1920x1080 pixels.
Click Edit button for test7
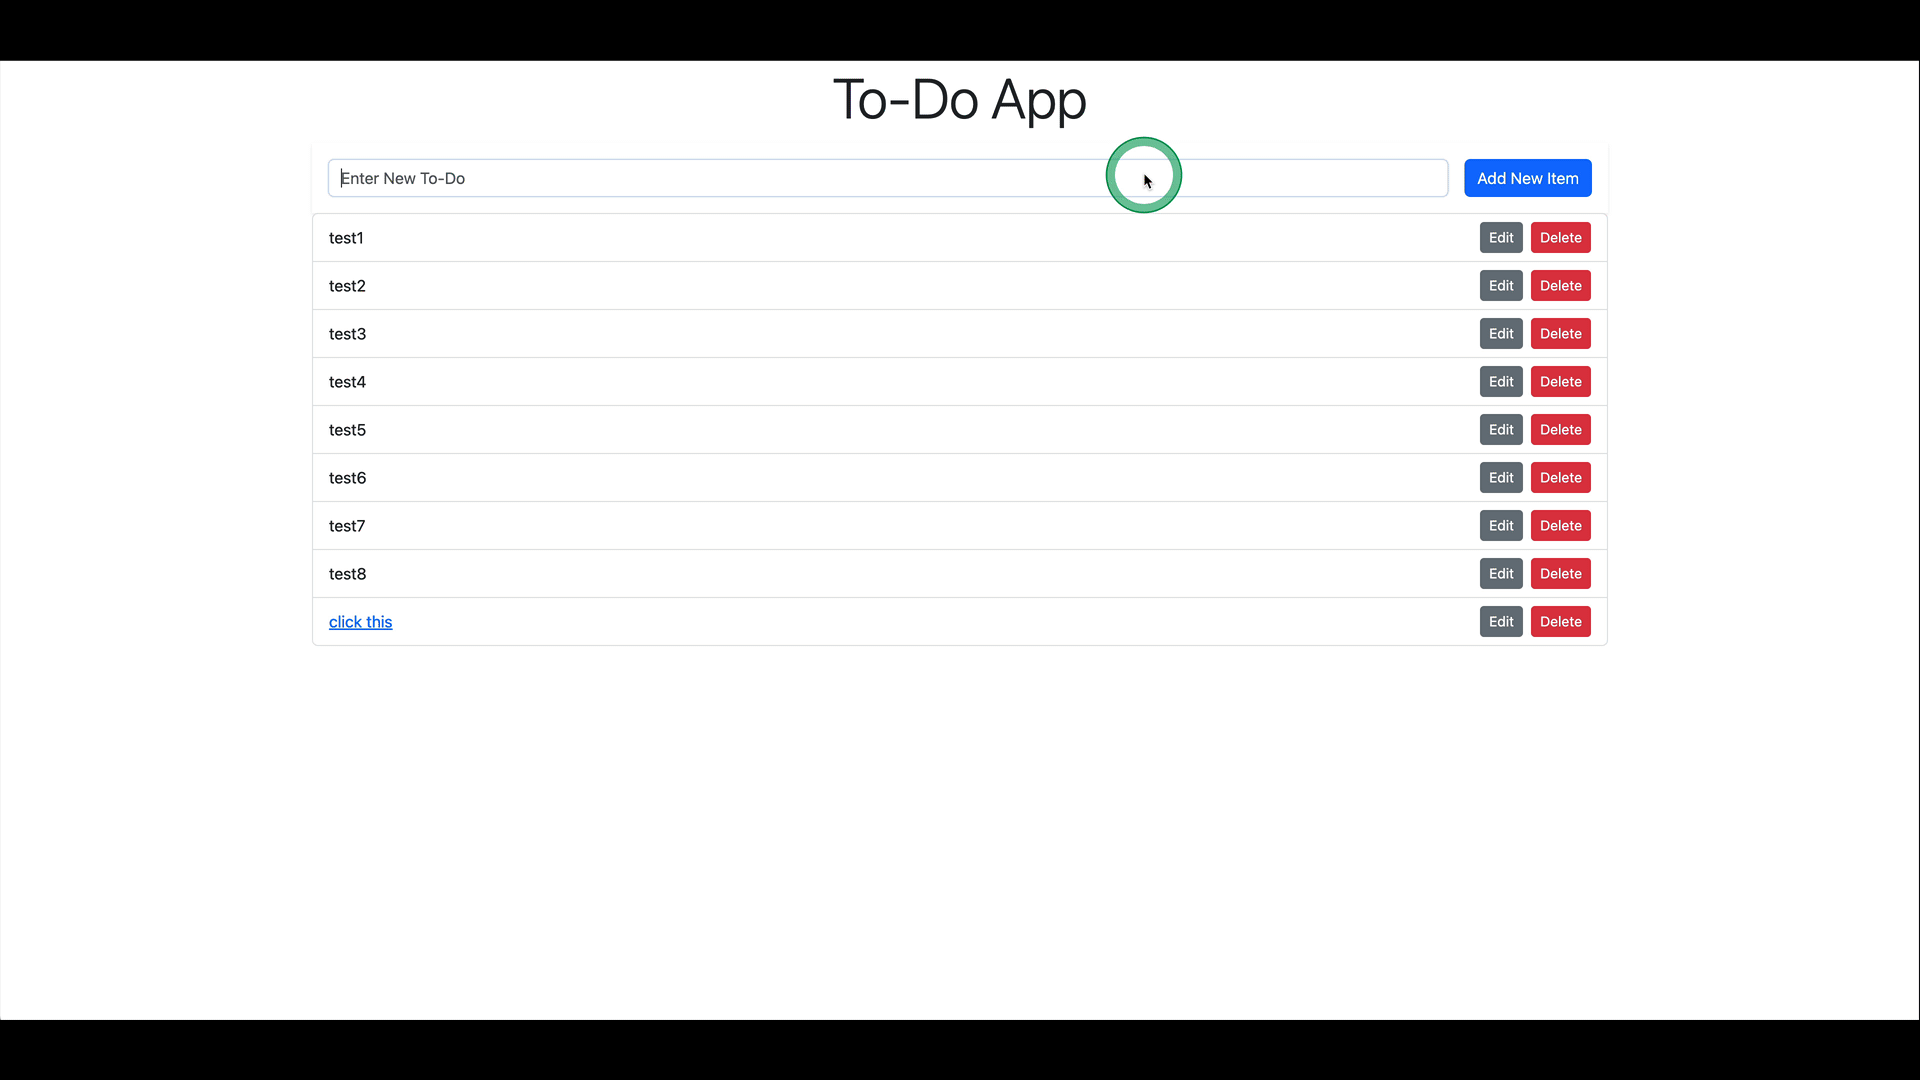1501,525
